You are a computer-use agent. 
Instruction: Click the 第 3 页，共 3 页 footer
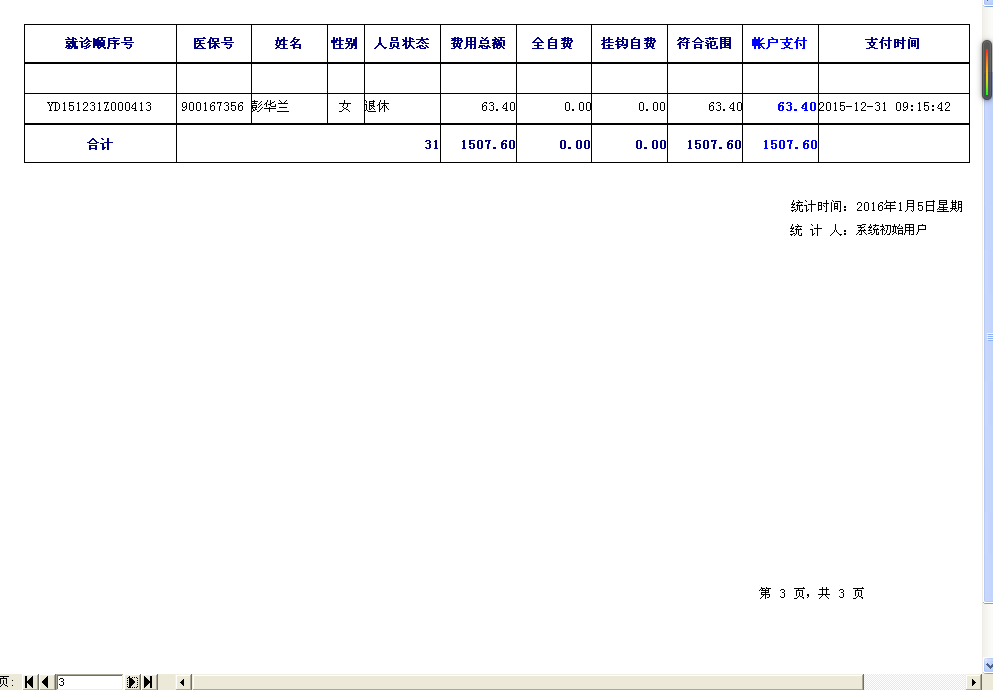pos(811,593)
